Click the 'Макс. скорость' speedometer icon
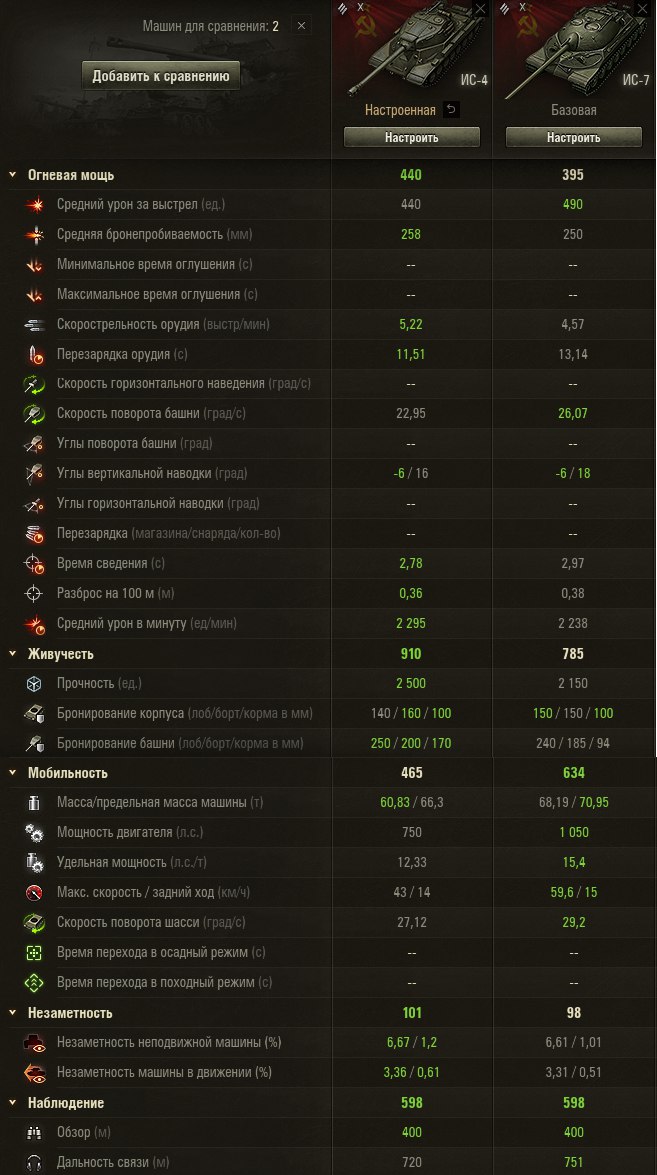The image size is (657, 1175). click(35, 893)
